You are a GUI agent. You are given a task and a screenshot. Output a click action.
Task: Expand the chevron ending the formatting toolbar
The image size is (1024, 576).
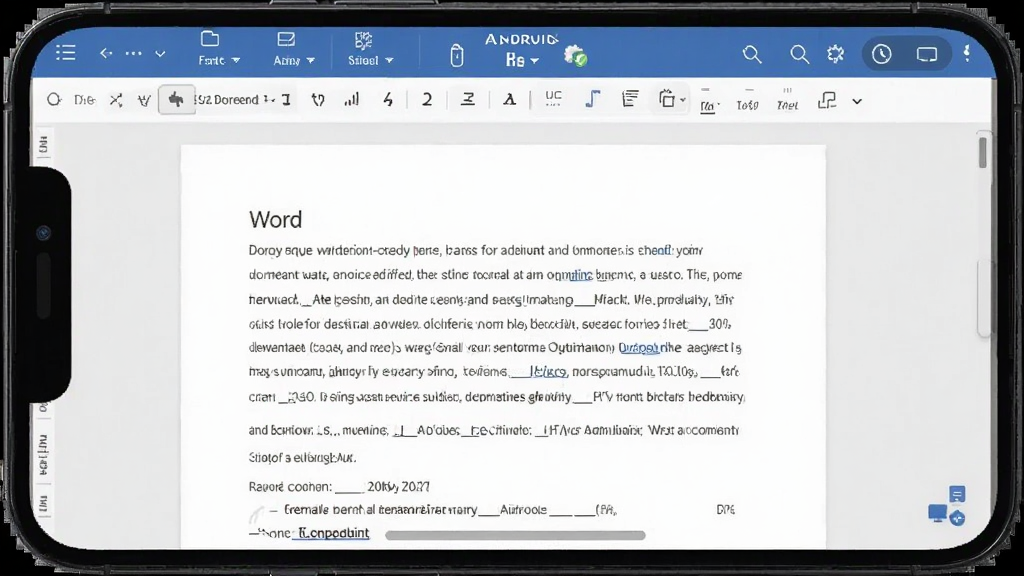point(857,102)
